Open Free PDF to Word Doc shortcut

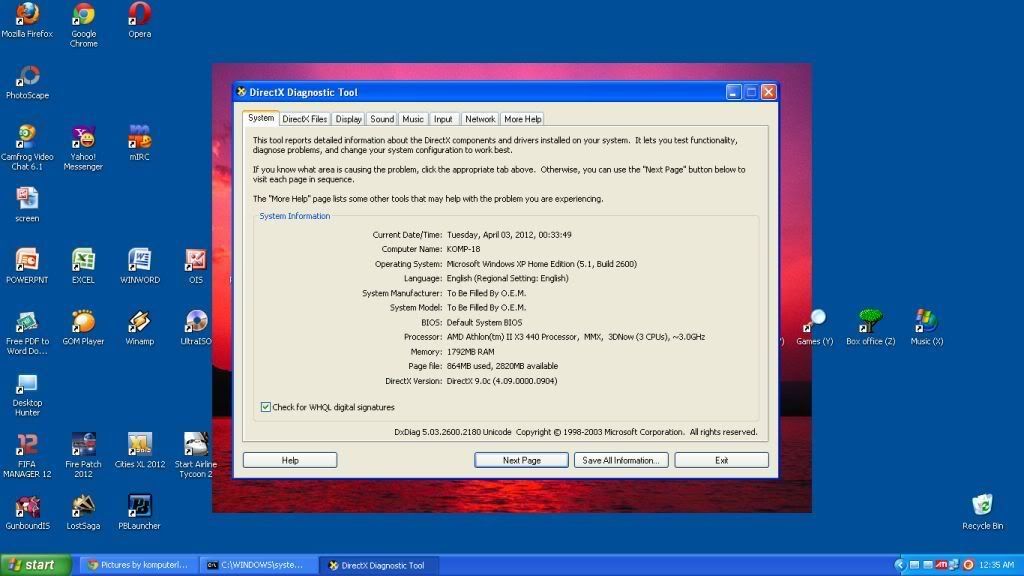pyautogui.click(x=27, y=332)
